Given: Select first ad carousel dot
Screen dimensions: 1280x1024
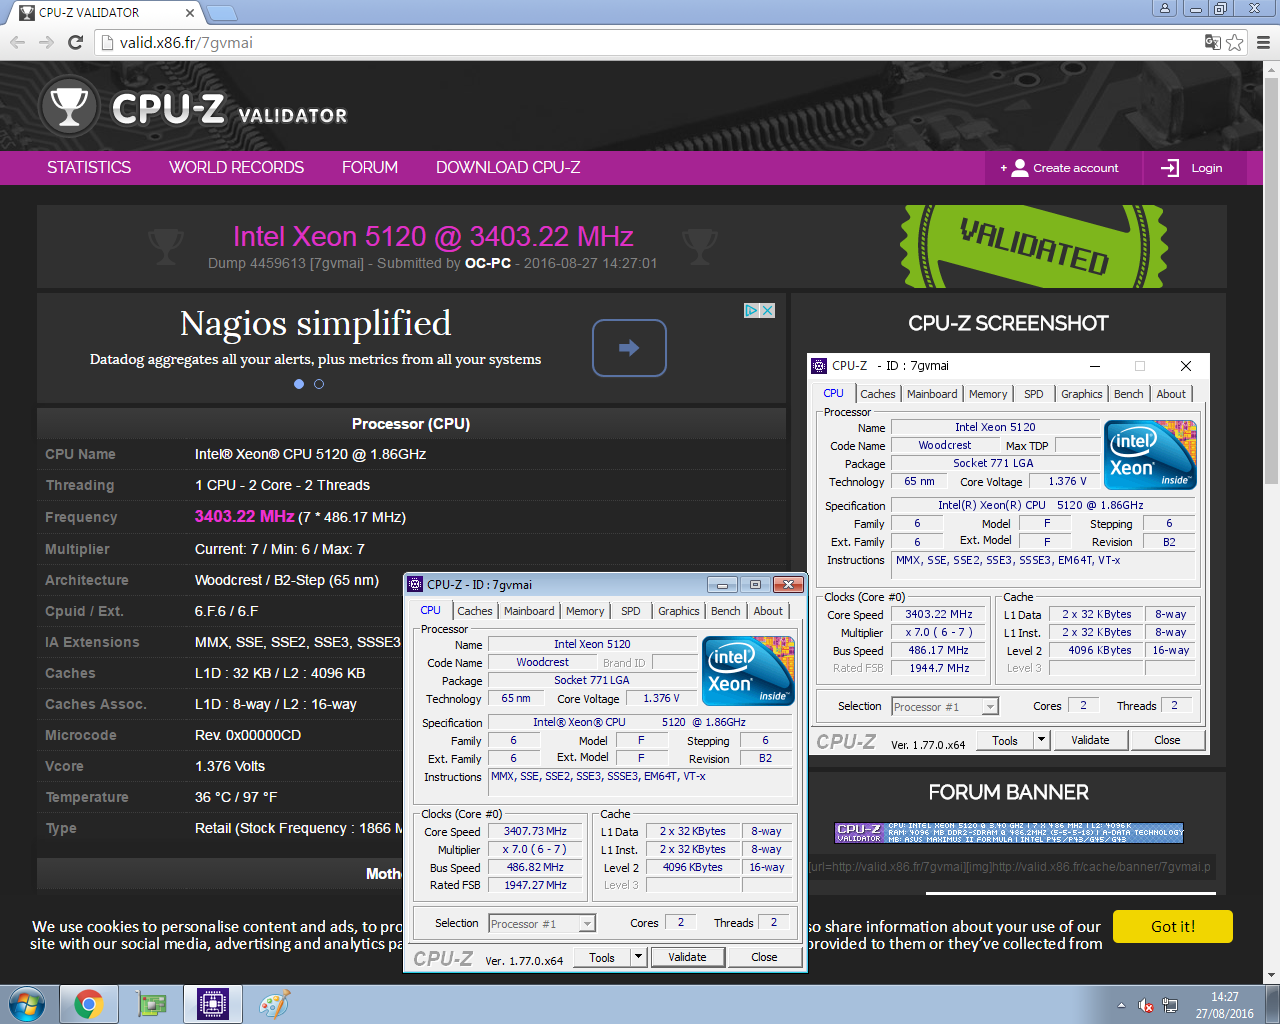Looking at the screenshot, I should tap(299, 384).
